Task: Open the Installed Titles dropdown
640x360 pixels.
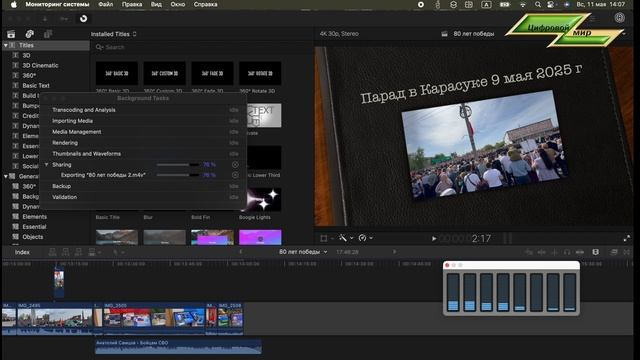Action: click(113, 34)
